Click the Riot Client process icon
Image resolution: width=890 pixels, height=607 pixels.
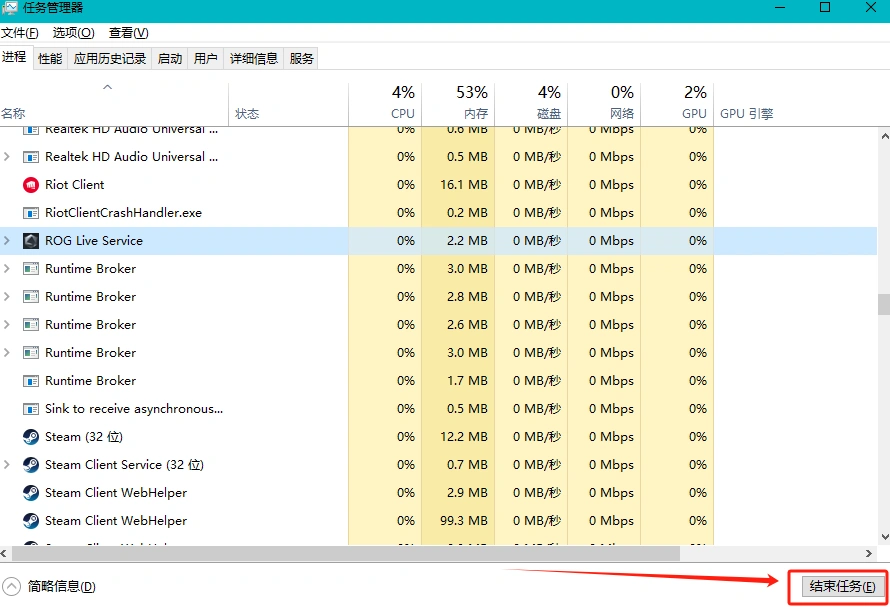(x=30, y=185)
